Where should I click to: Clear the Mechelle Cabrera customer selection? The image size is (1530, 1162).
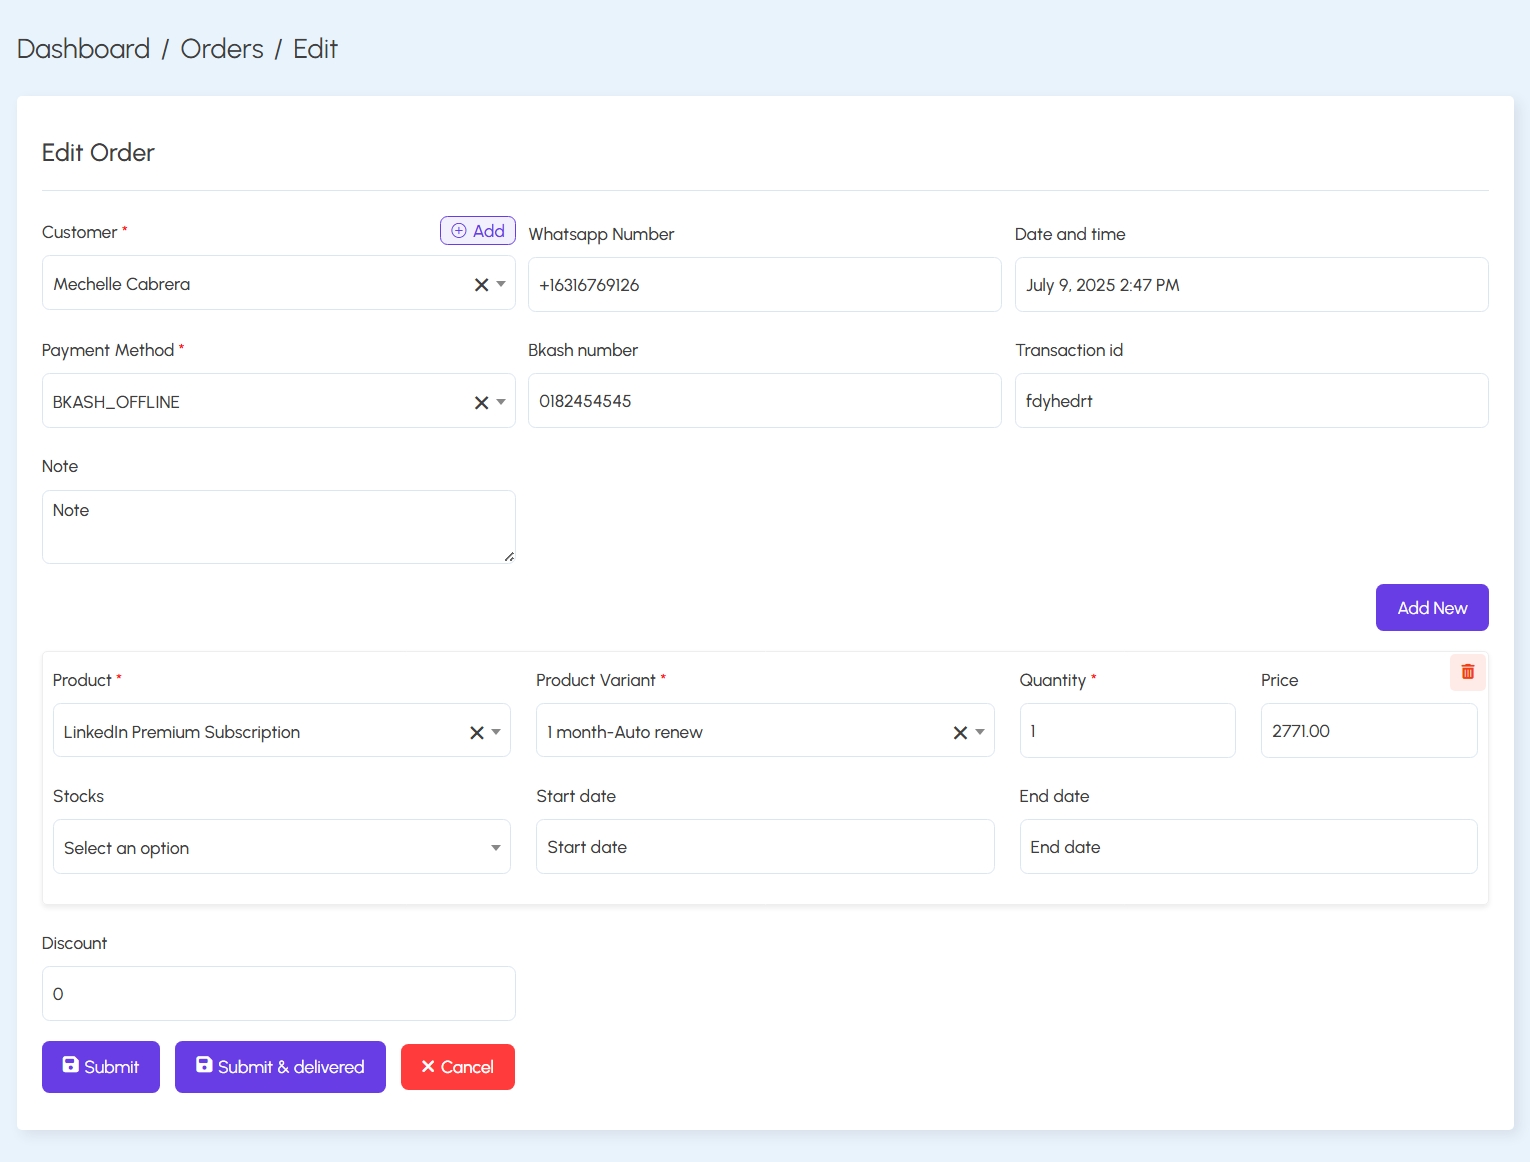(481, 285)
